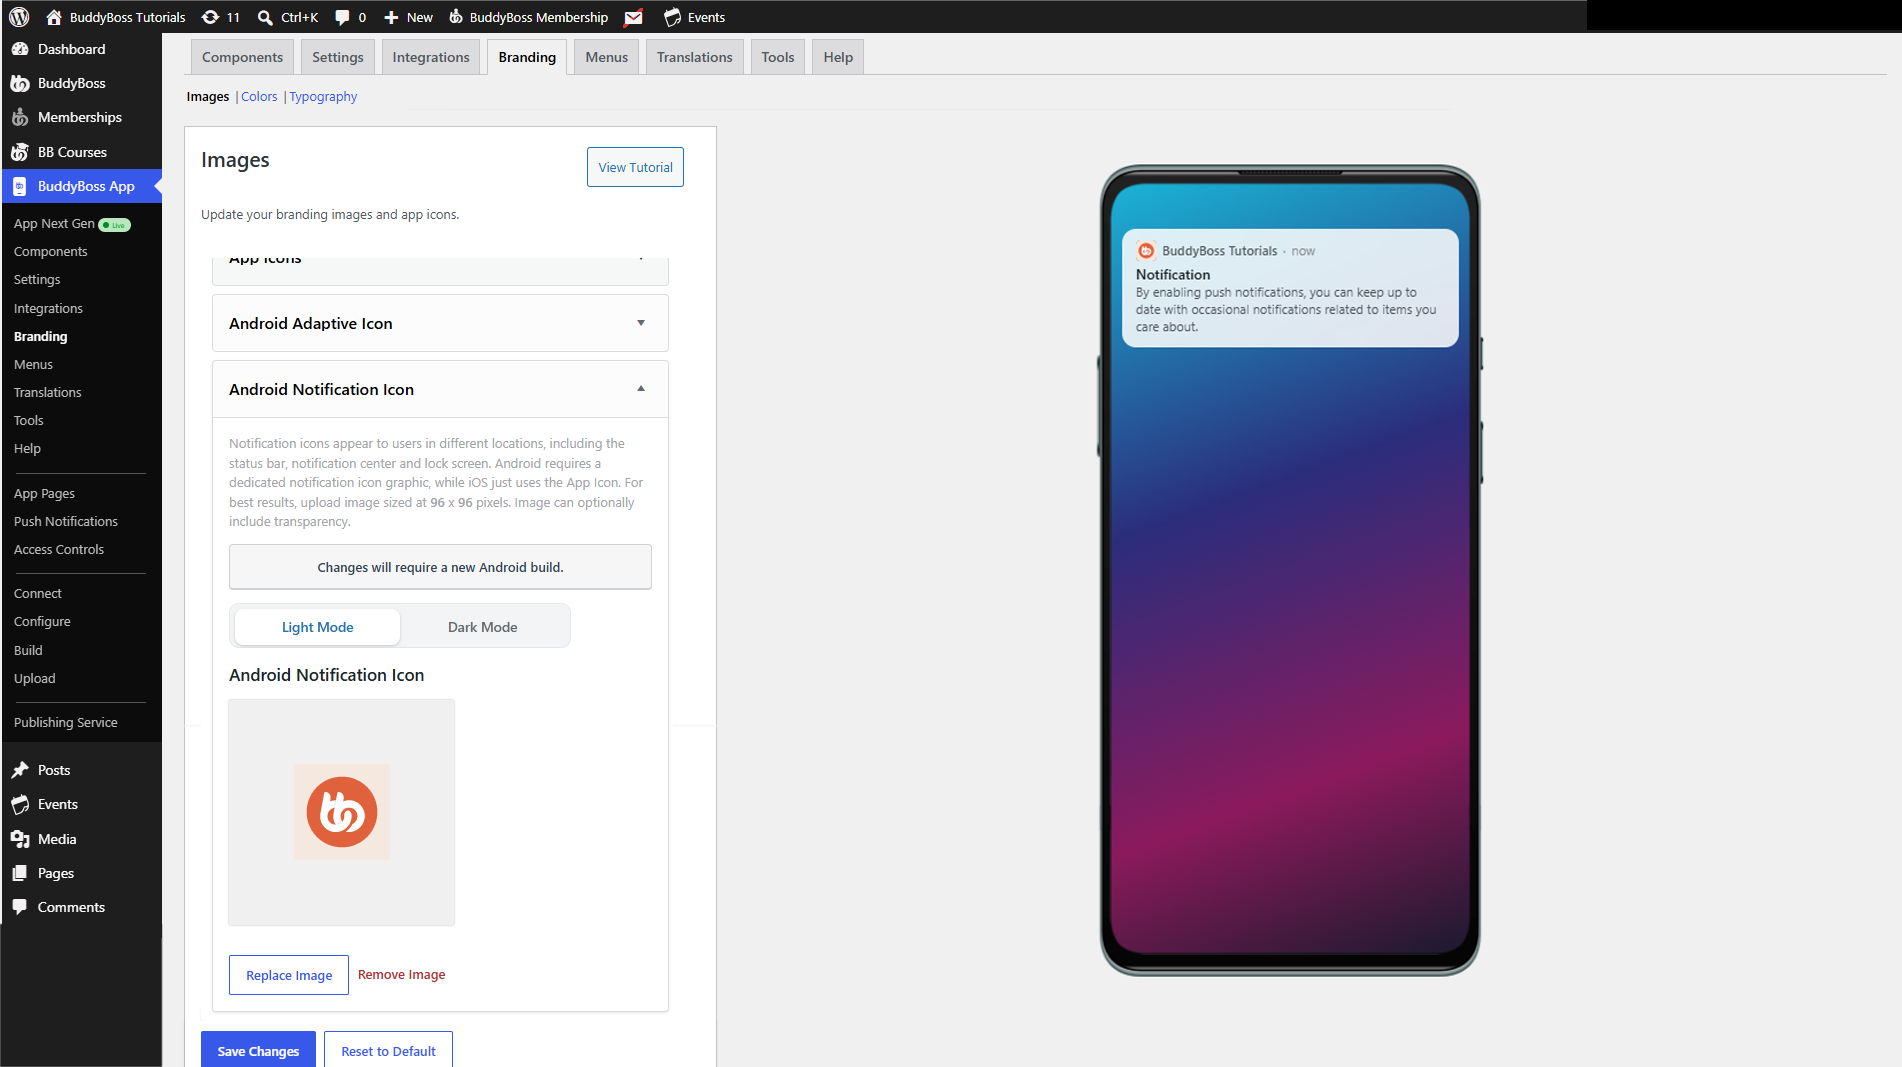The height and width of the screenshot is (1067, 1902).
Task: Open App Next Gen in the sidebar
Action: [x=54, y=224]
